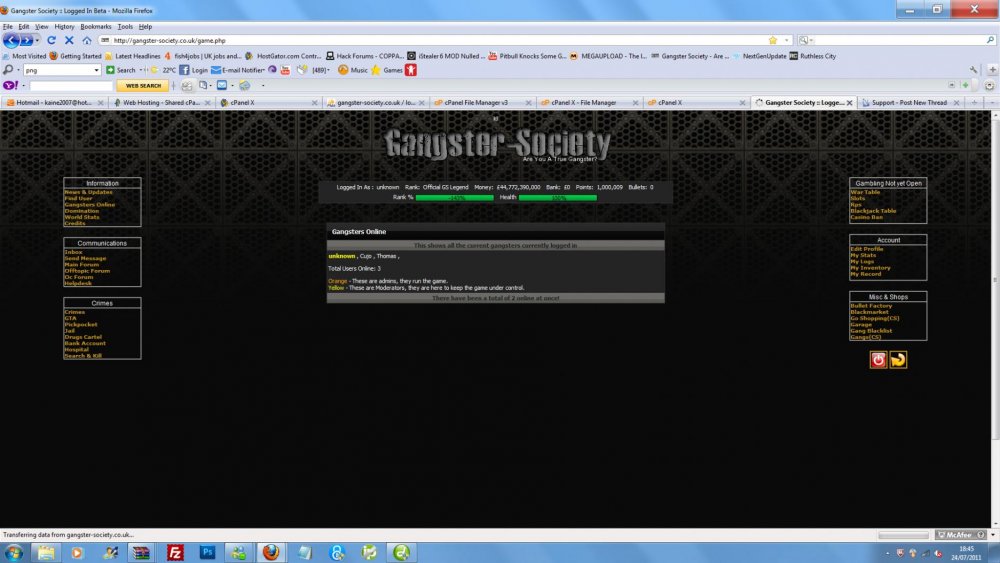Open the Blackjack Table link
Viewport: 1000px width, 563px height.
pyautogui.click(x=872, y=211)
